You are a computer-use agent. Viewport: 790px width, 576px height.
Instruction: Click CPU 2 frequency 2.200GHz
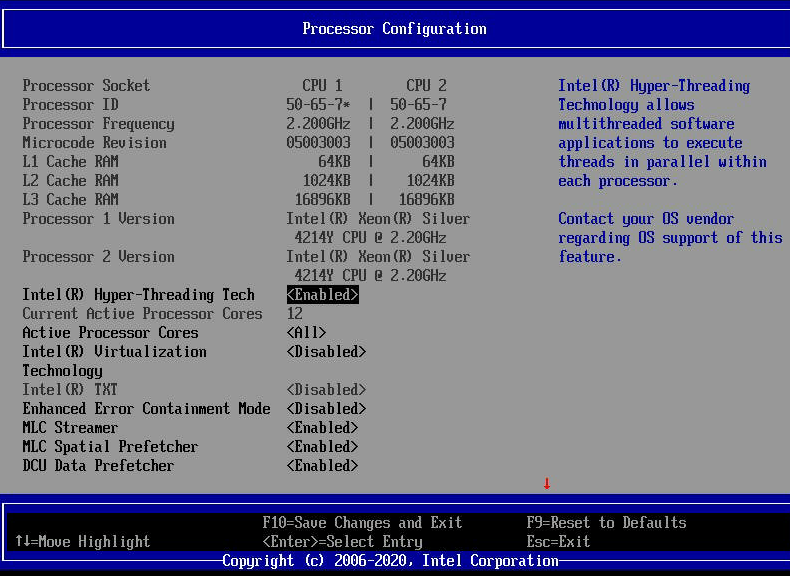coord(422,123)
